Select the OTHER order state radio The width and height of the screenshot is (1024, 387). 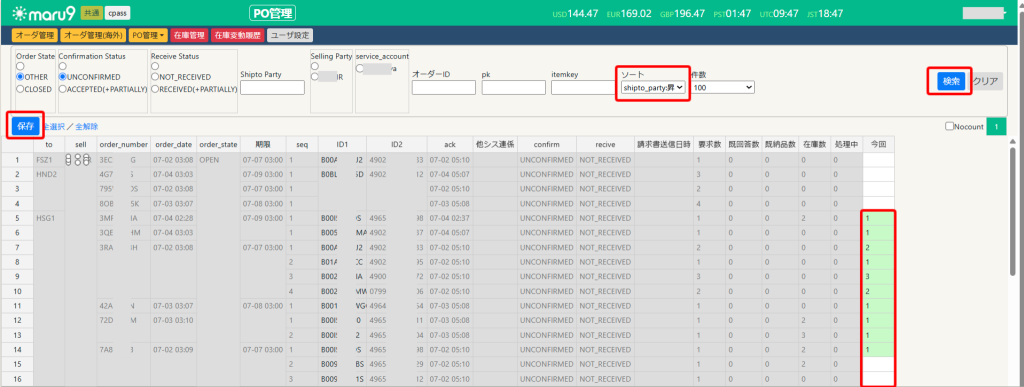click(x=20, y=77)
